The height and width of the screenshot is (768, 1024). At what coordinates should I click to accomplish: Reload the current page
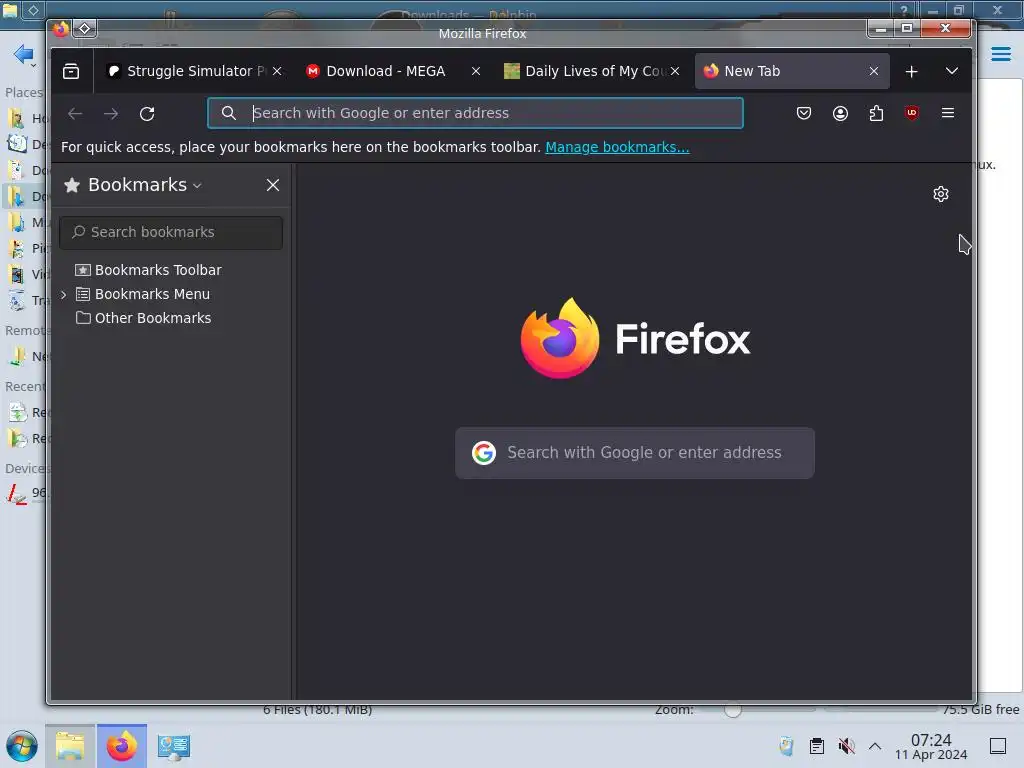[x=147, y=114]
